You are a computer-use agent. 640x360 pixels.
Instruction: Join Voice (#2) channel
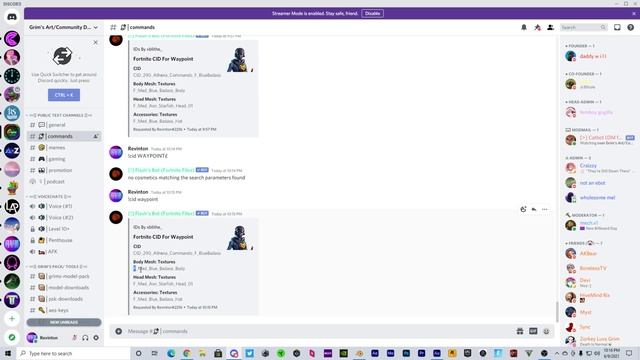(x=64, y=218)
